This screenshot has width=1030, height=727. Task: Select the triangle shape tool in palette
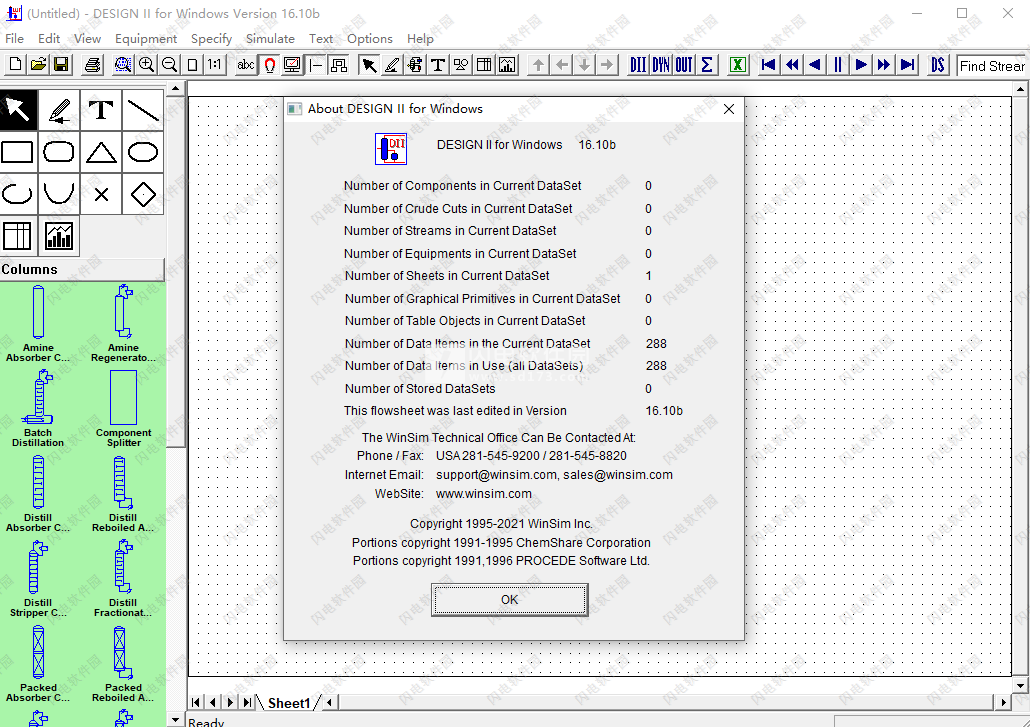tap(101, 152)
